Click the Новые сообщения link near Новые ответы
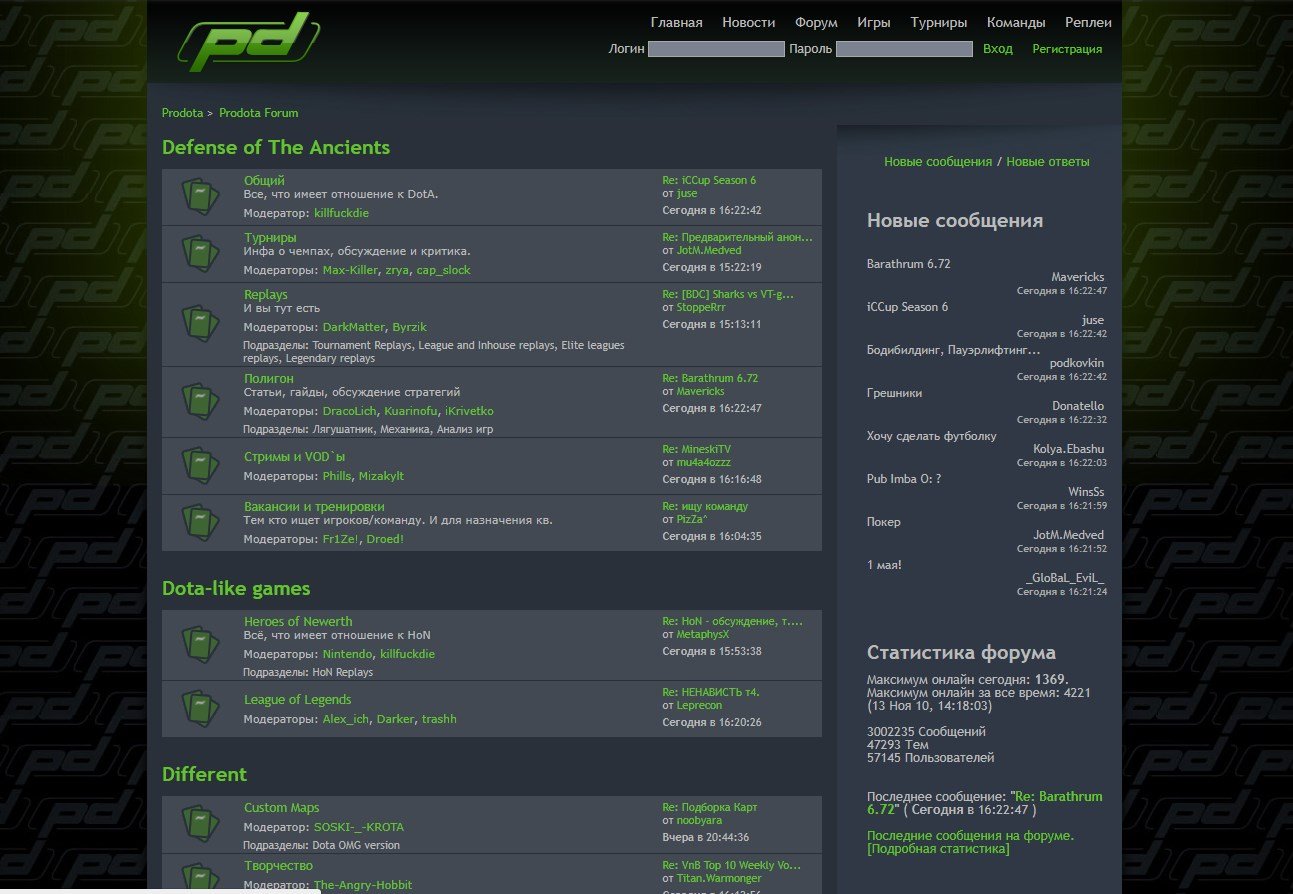The width and height of the screenshot is (1293, 894). (x=938, y=161)
